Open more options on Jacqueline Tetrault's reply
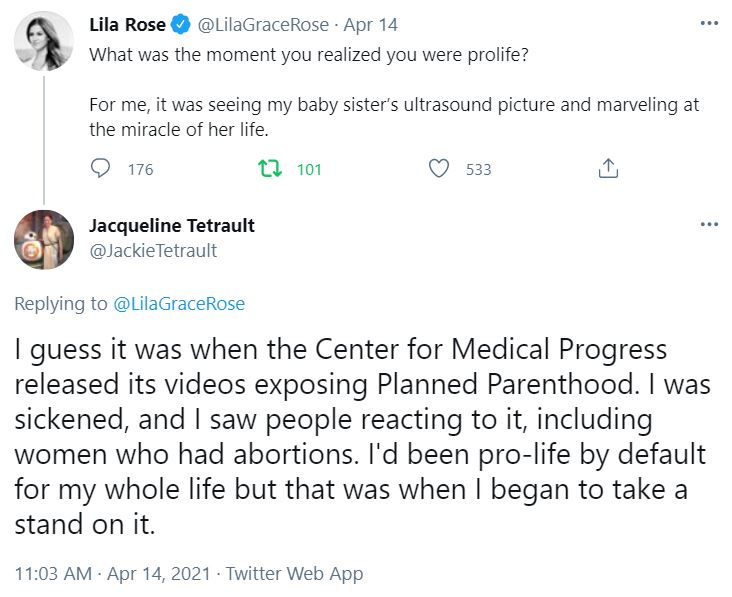The image size is (732, 597). pyautogui.click(x=709, y=224)
